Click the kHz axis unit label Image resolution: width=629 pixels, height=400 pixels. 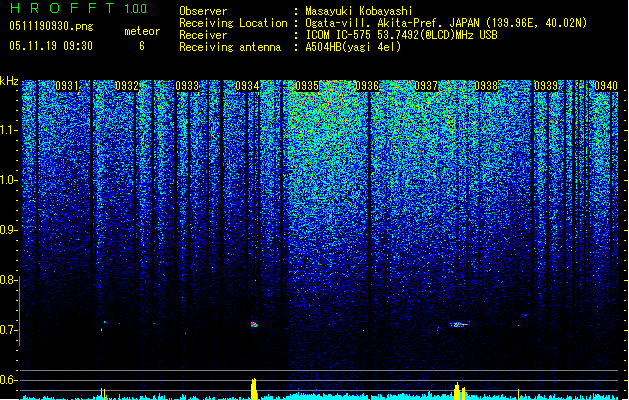point(9,81)
